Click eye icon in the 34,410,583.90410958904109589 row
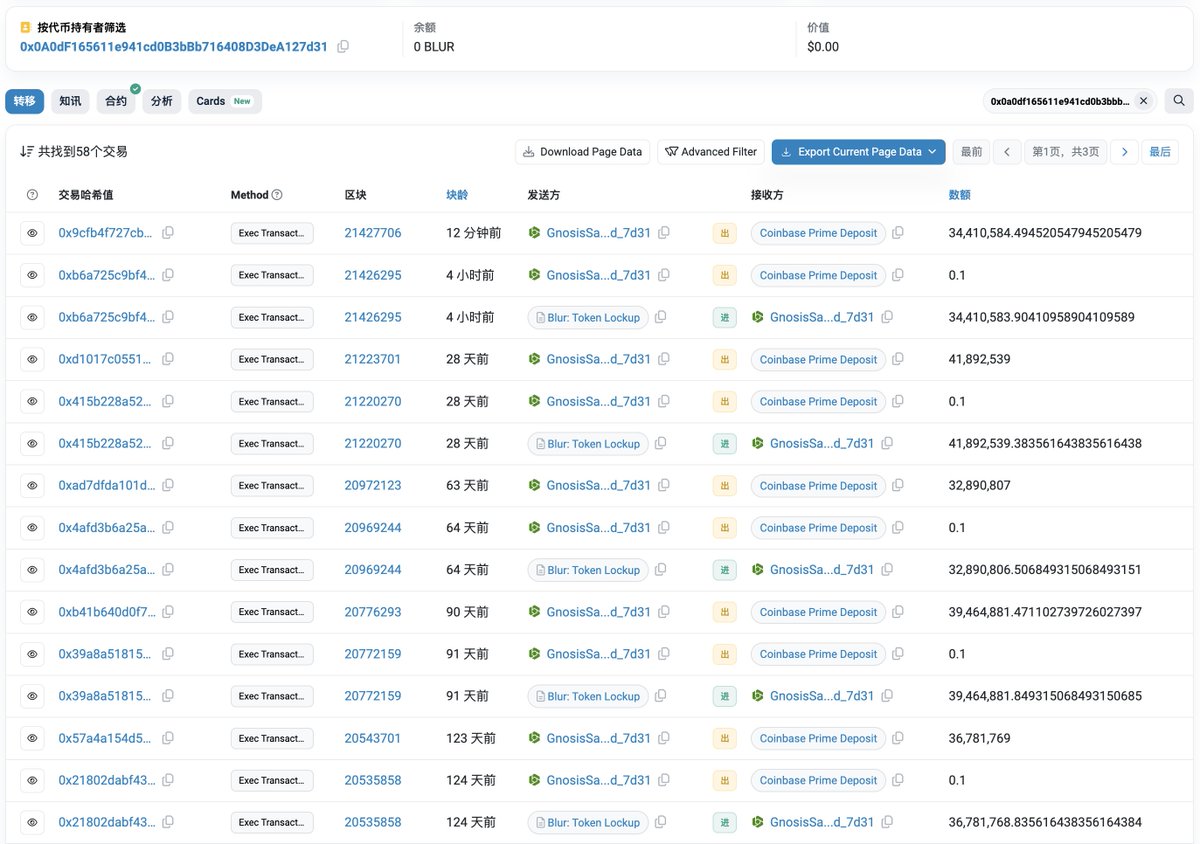Screen dimensions: 1200x844 pos(32,317)
